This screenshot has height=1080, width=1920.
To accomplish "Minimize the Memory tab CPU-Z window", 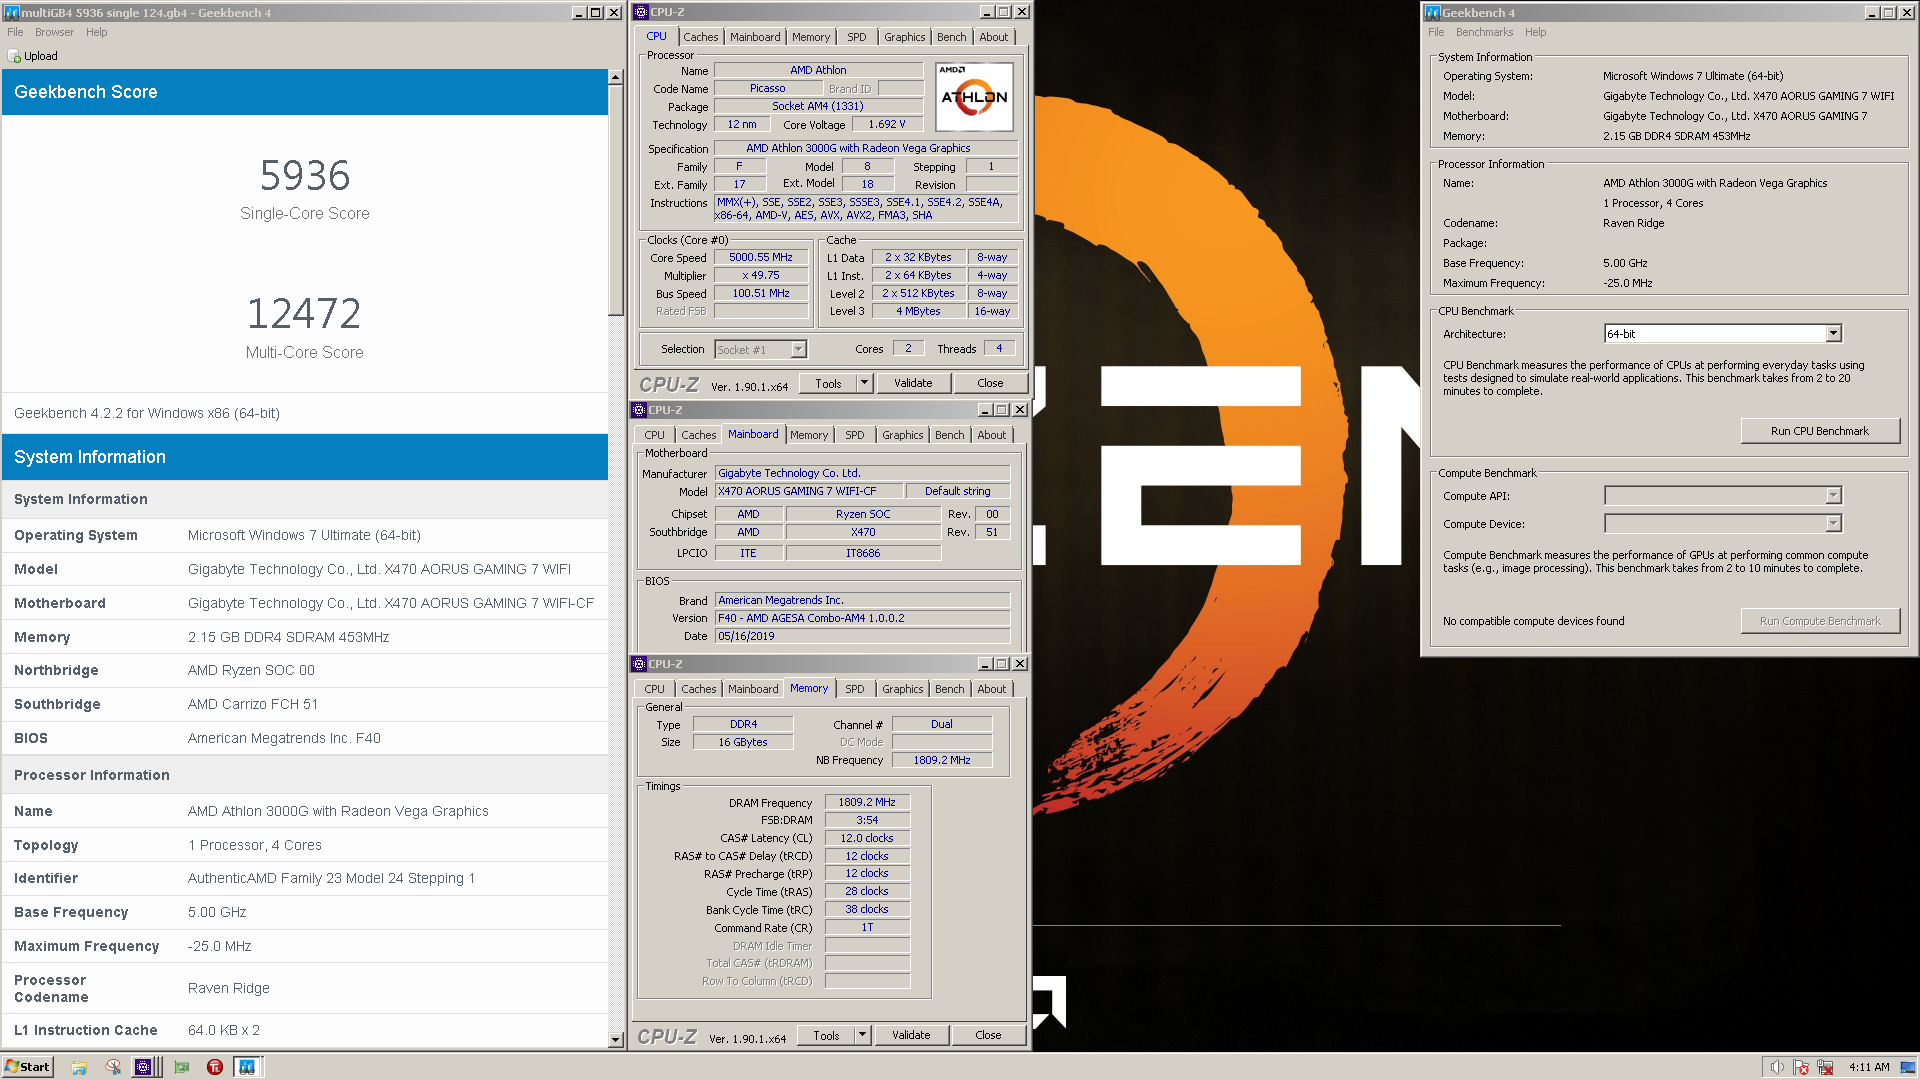I will [x=985, y=664].
